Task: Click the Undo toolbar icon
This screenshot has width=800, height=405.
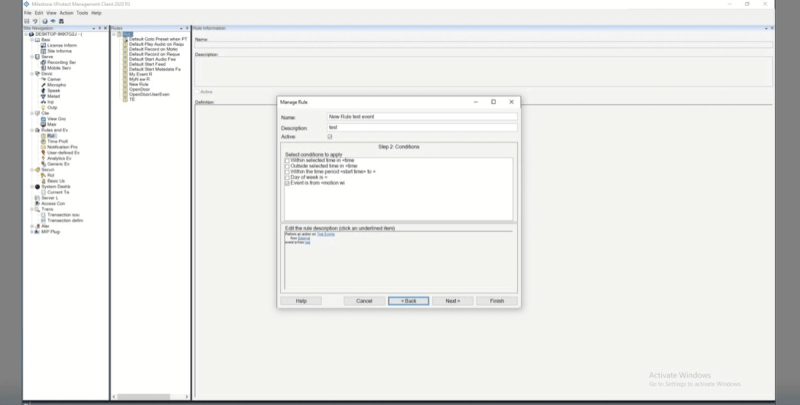Action: pyautogui.click(x=35, y=21)
